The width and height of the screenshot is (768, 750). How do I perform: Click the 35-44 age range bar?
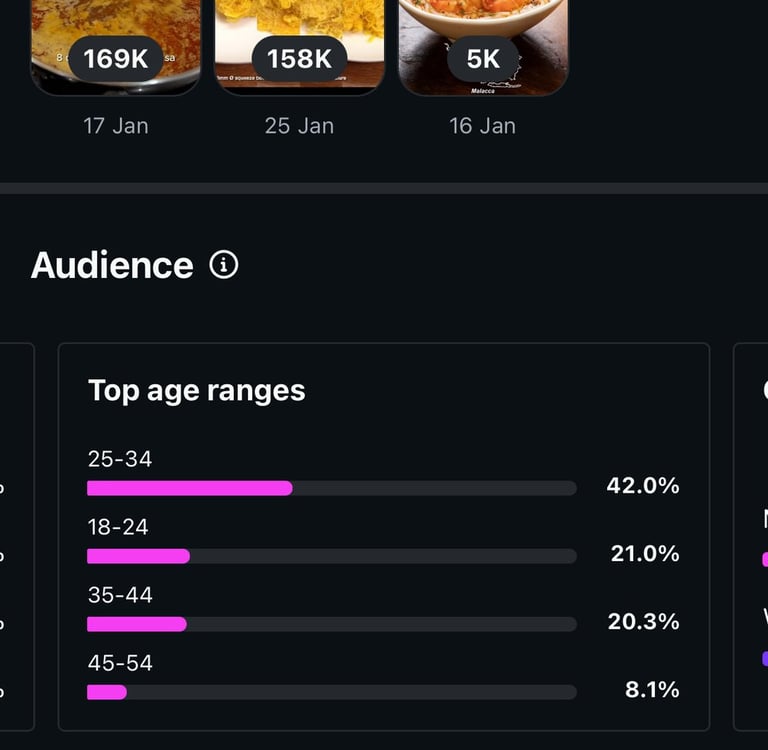(332, 624)
